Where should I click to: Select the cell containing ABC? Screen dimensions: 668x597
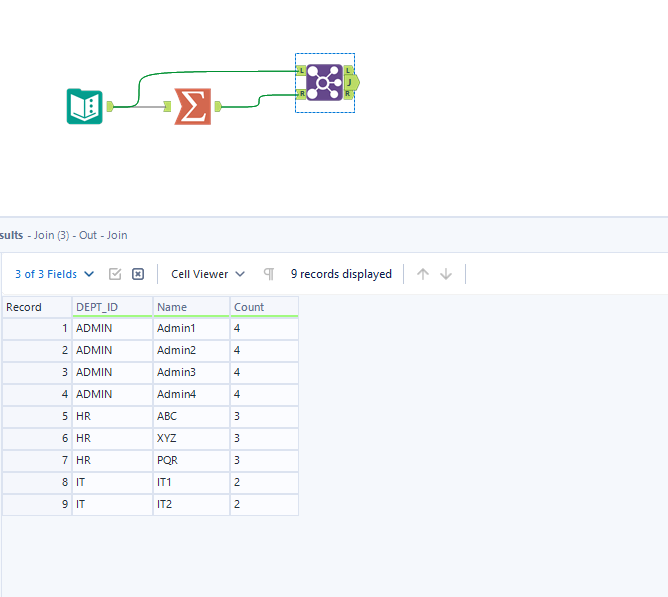(x=191, y=417)
